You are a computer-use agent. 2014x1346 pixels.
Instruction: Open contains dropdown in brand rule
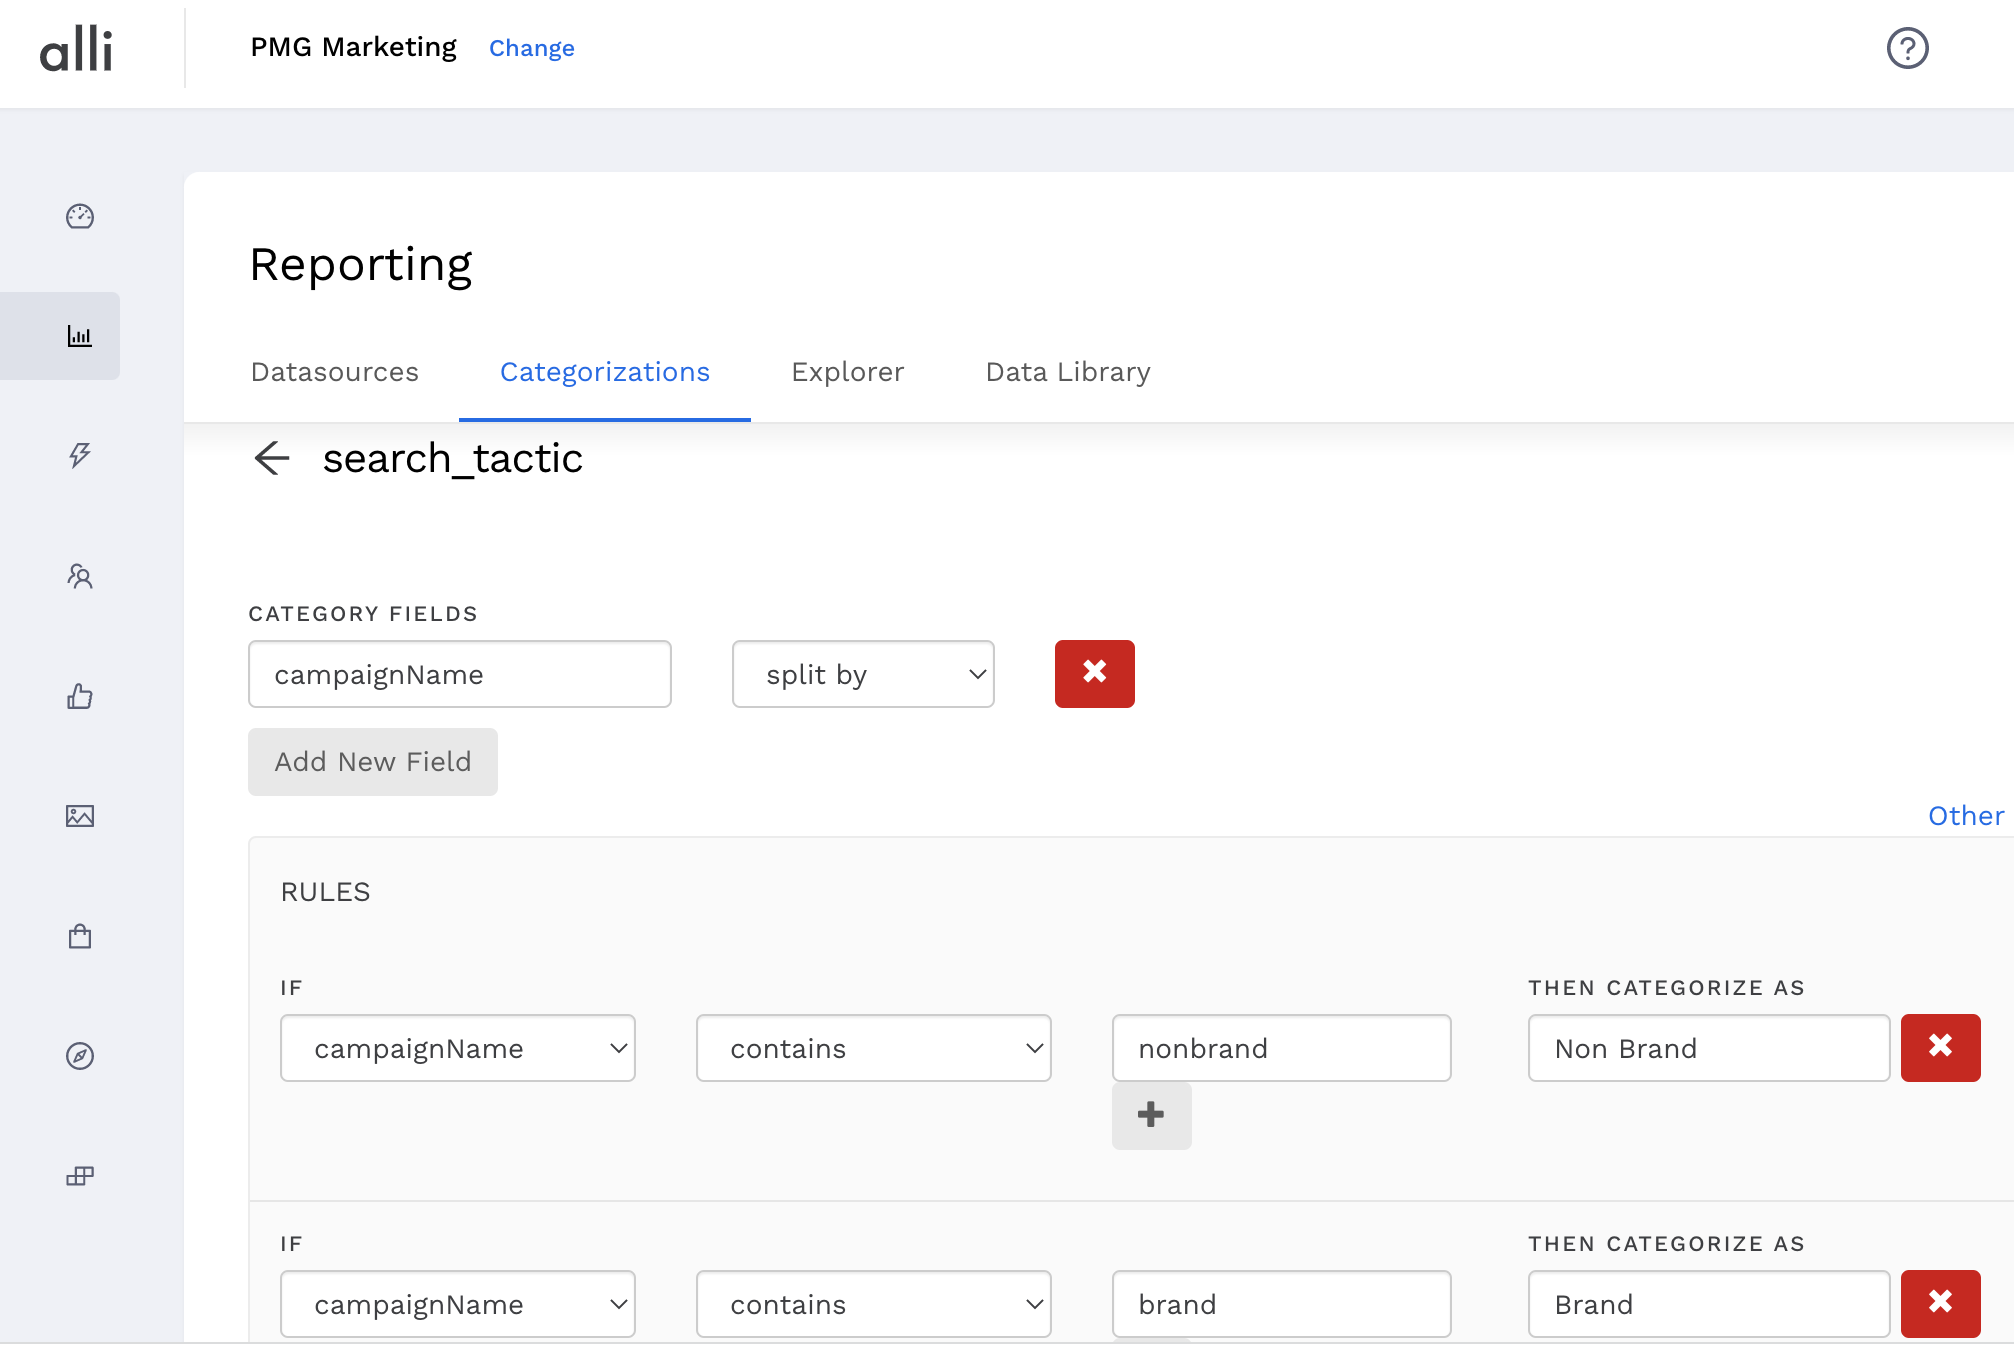point(873,1304)
